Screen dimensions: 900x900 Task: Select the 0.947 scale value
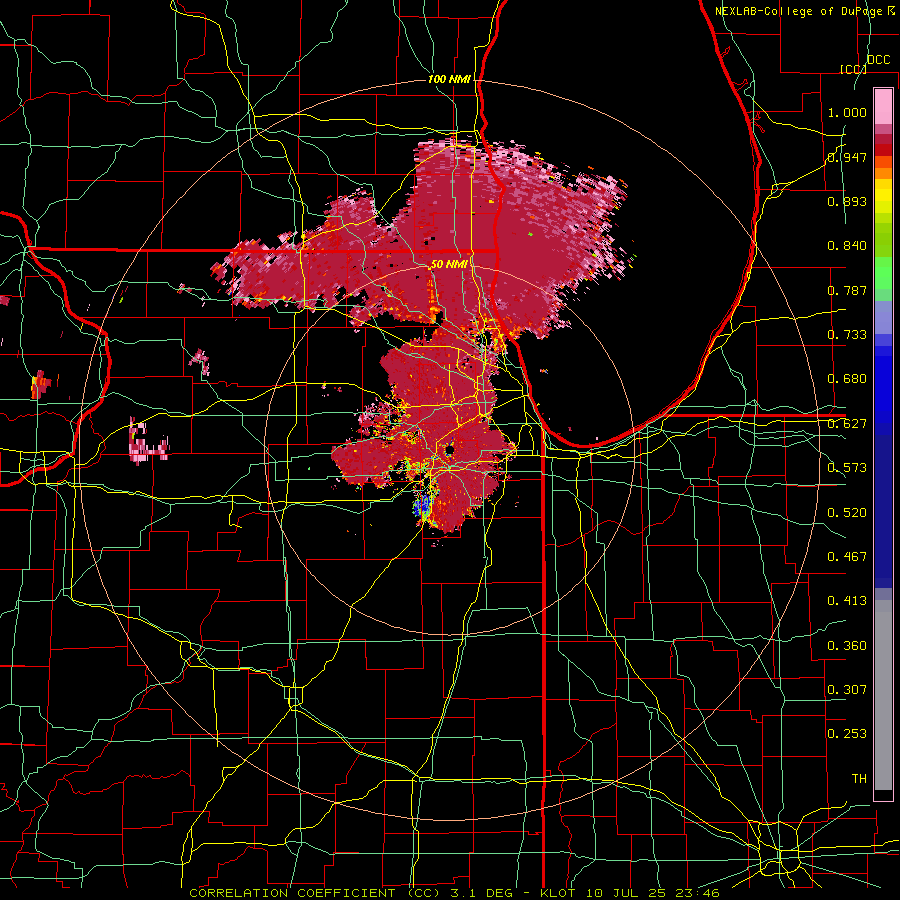pos(847,157)
